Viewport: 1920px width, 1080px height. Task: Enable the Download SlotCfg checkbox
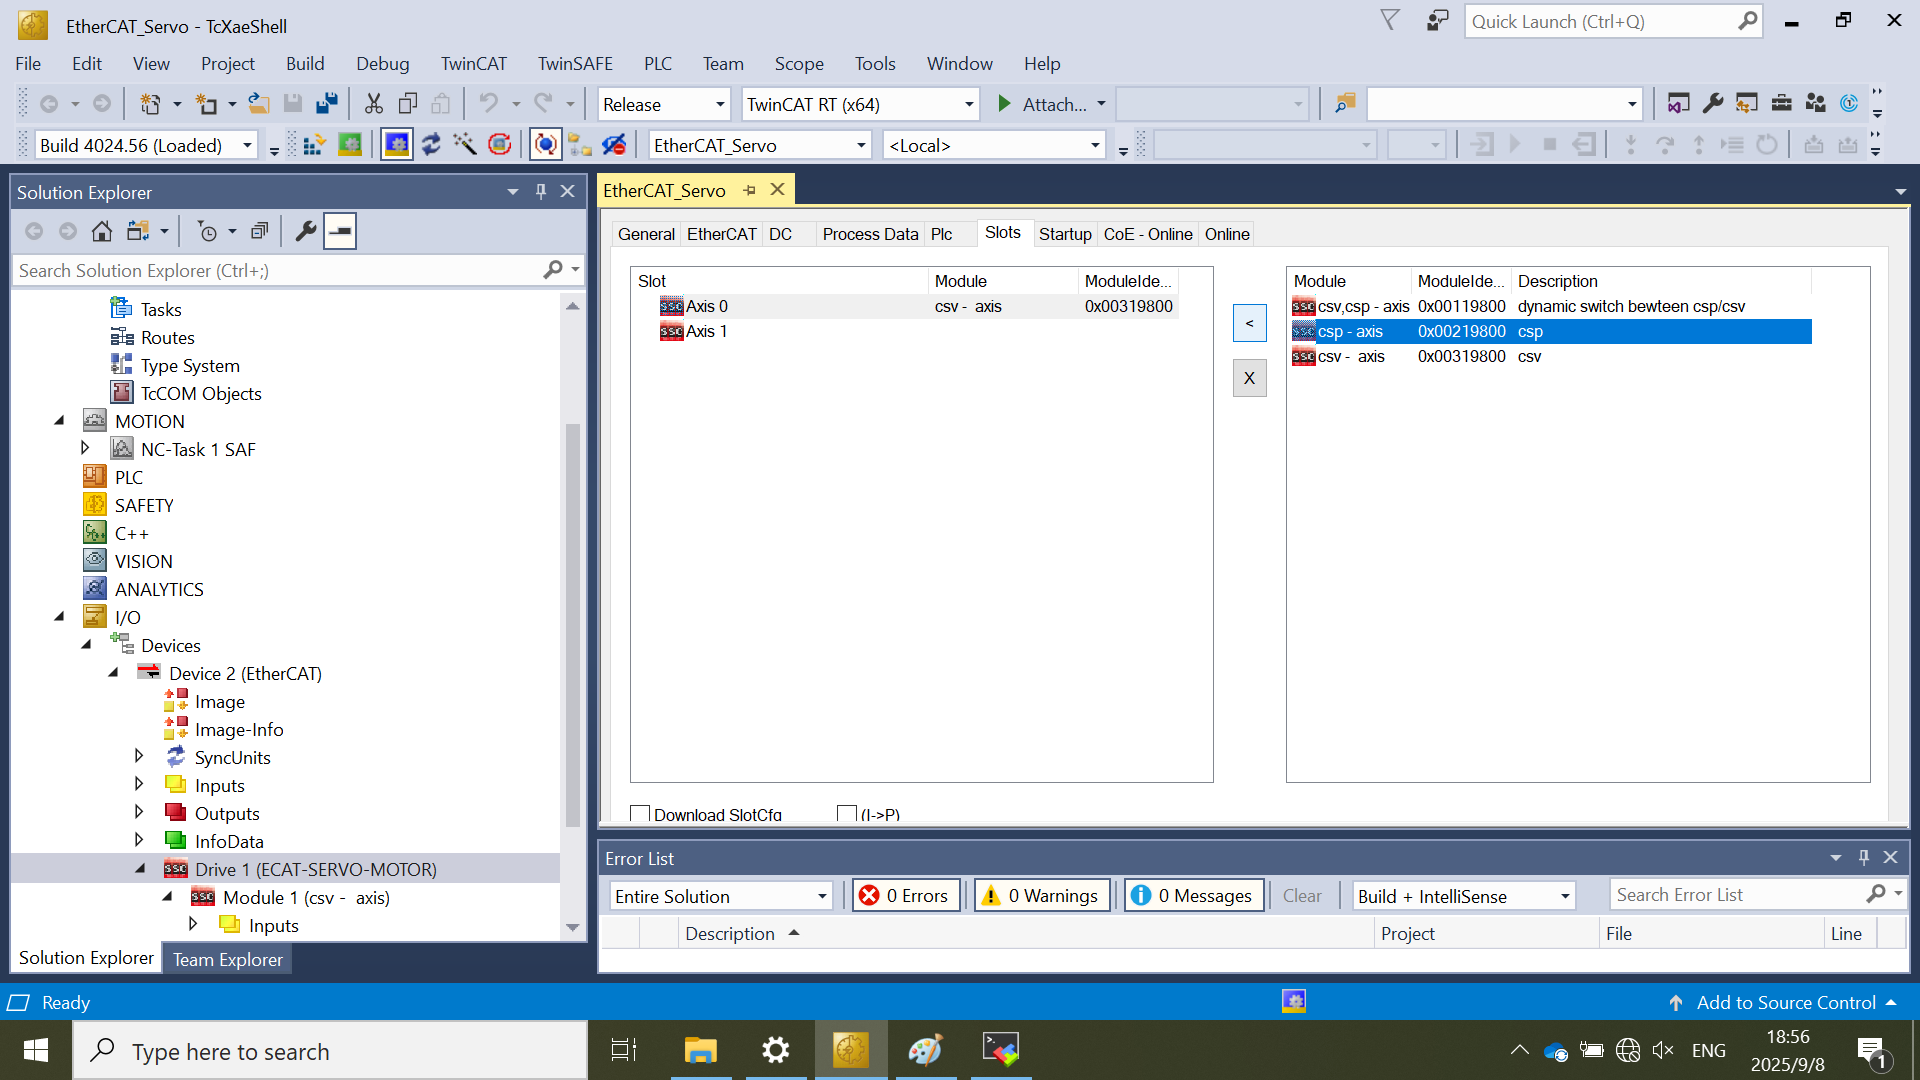[x=641, y=814]
